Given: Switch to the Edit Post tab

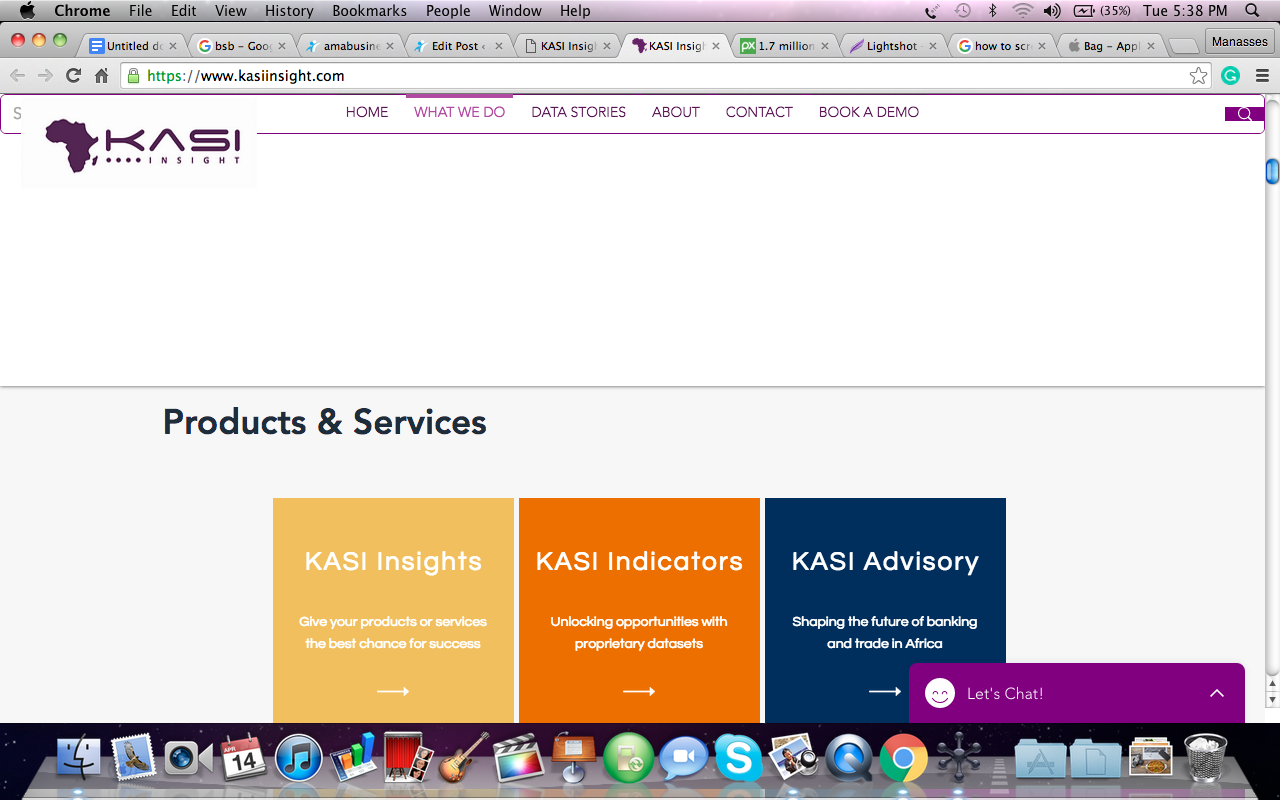Looking at the screenshot, I should pyautogui.click(x=458, y=46).
